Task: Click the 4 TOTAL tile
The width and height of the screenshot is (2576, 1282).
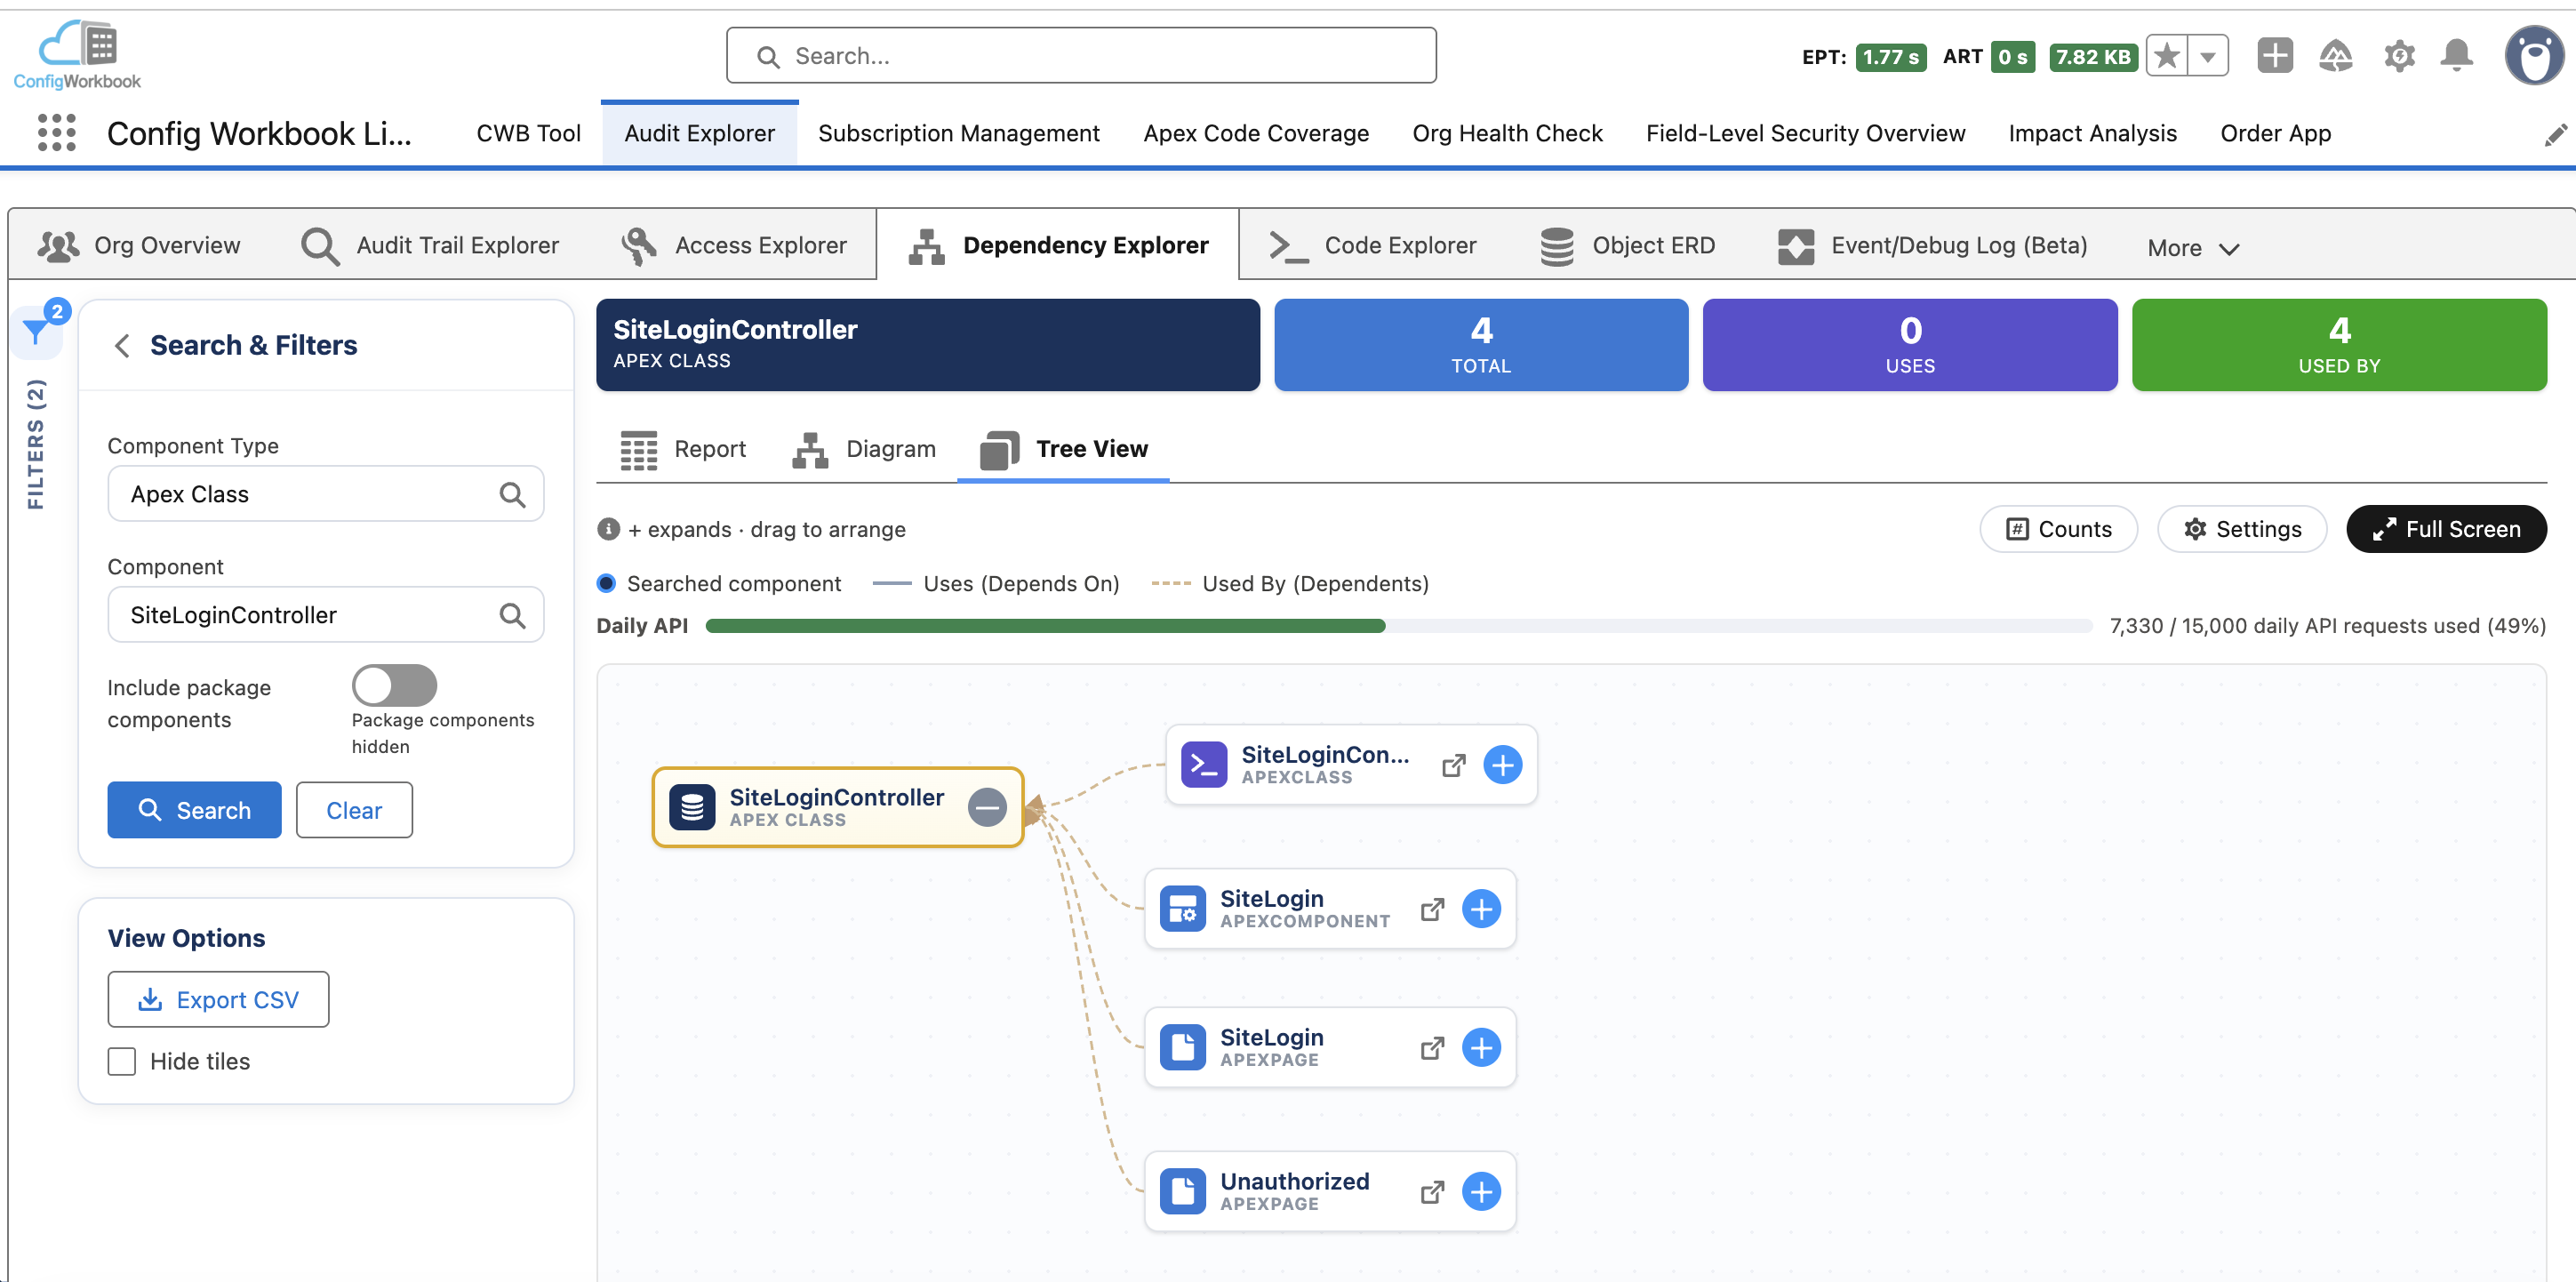Action: point(1480,345)
